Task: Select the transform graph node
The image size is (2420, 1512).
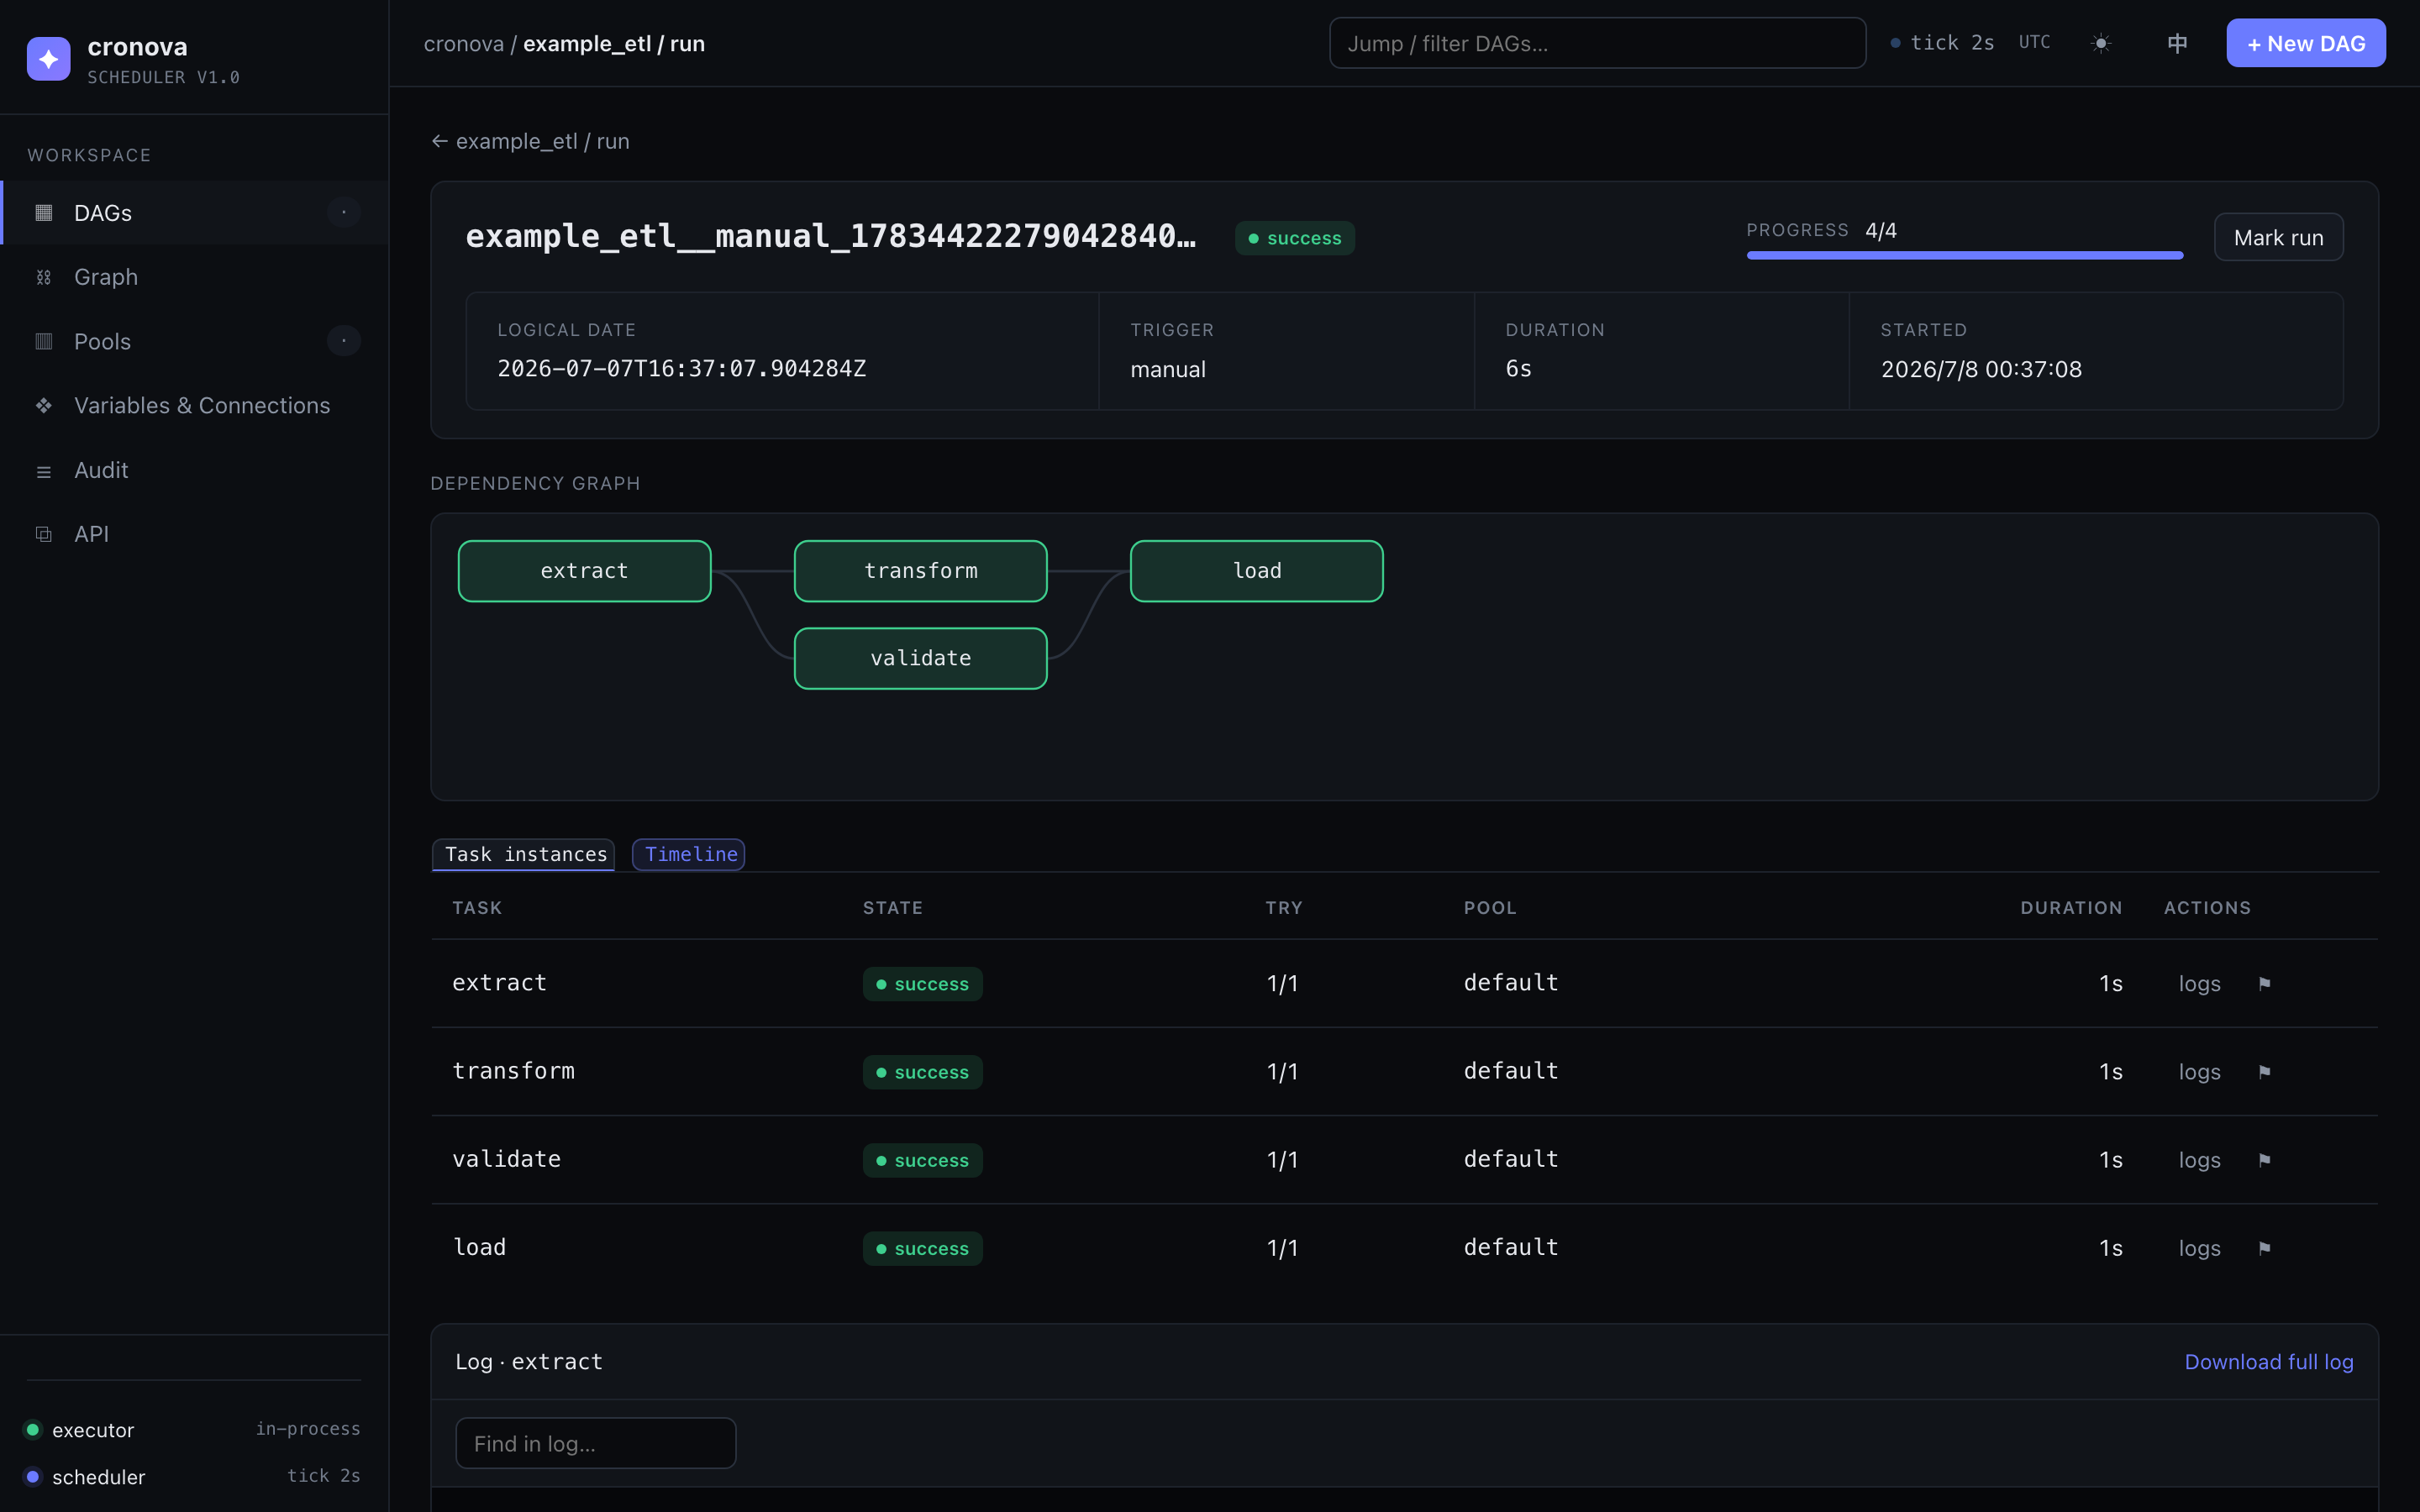Action: click(x=920, y=571)
